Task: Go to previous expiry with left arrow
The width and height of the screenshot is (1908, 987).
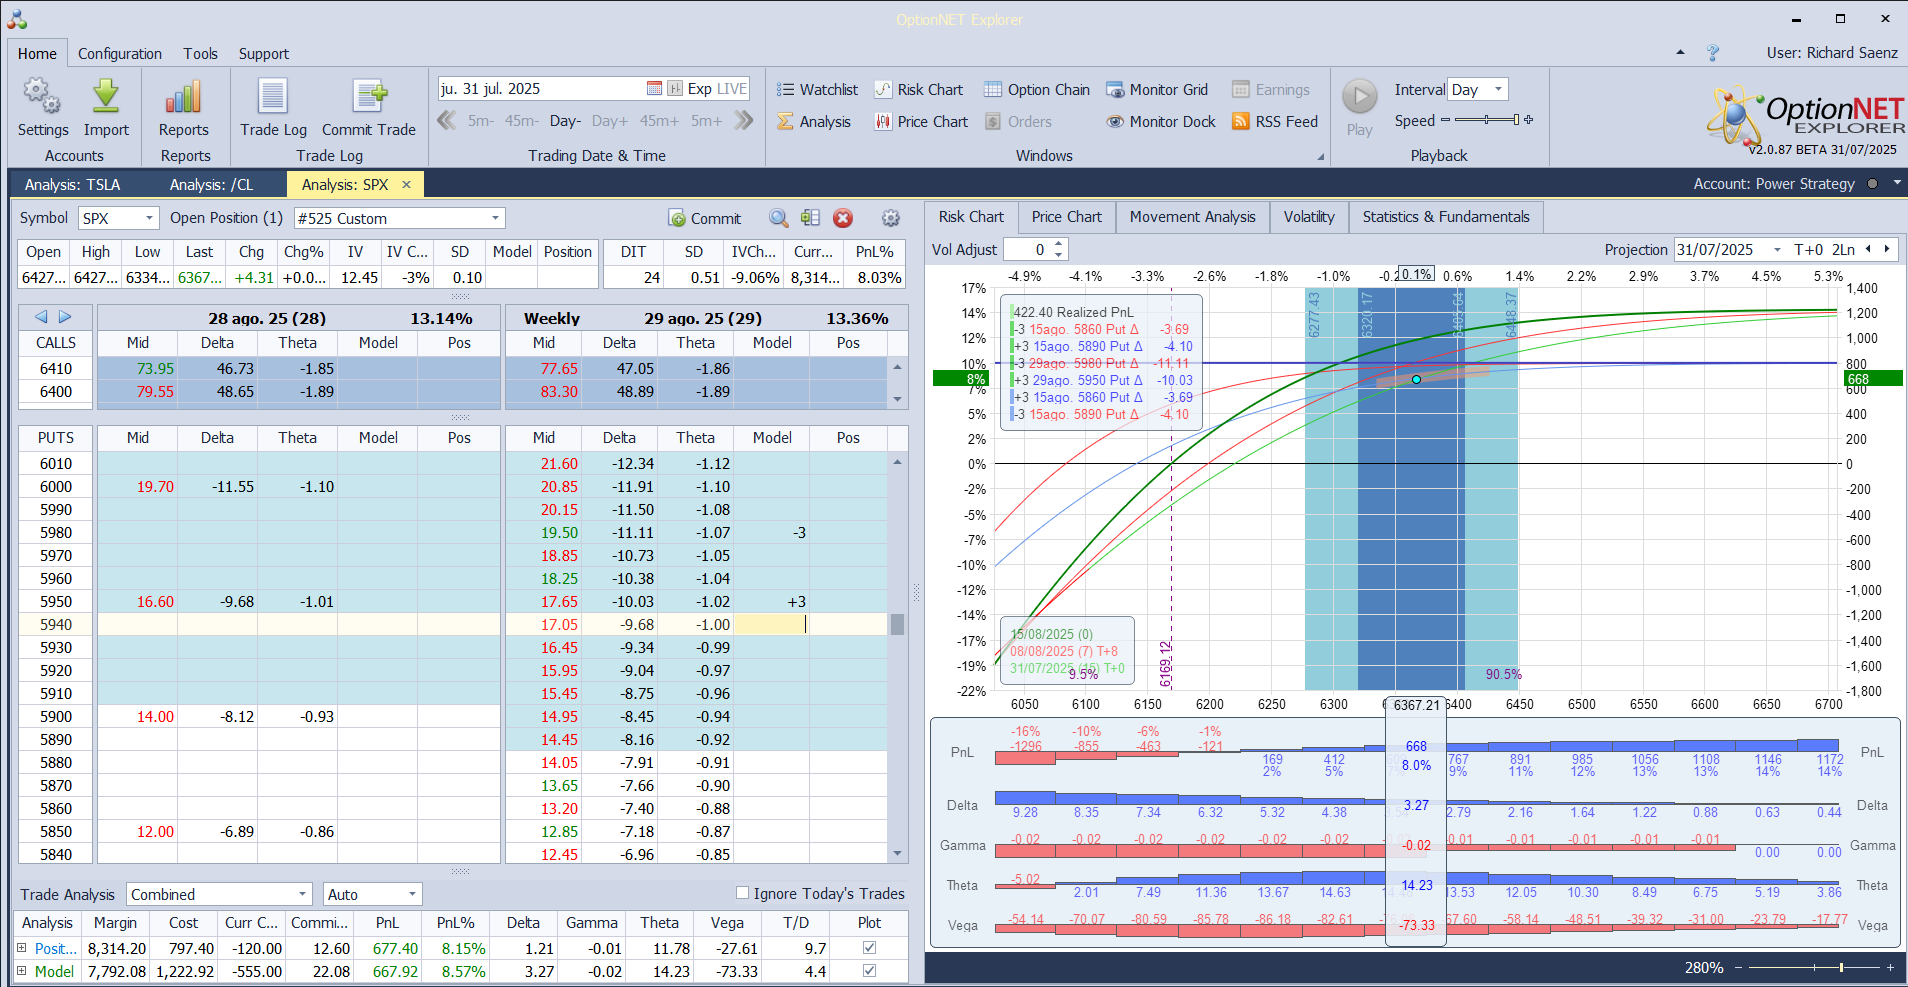Action: tap(41, 317)
